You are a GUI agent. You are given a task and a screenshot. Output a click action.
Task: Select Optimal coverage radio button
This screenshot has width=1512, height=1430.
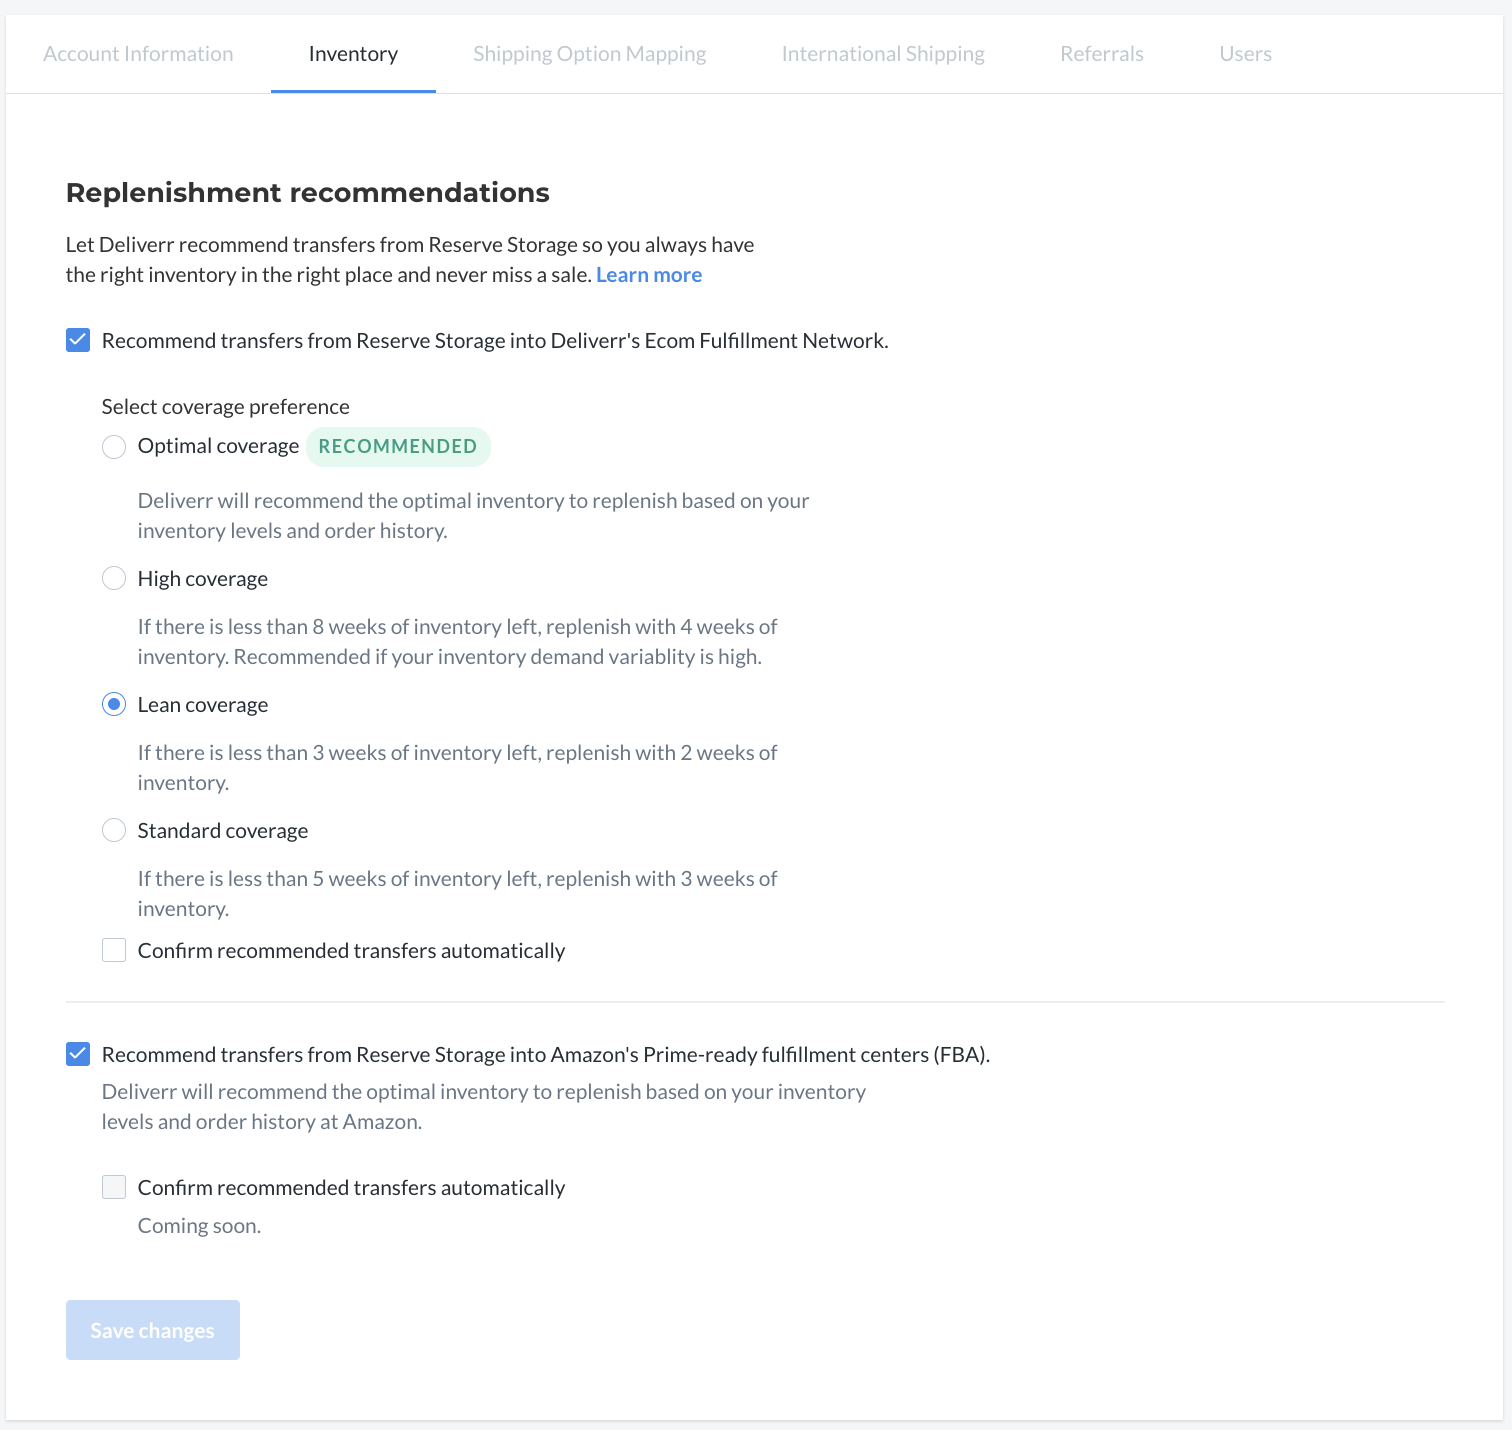[114, 446]
